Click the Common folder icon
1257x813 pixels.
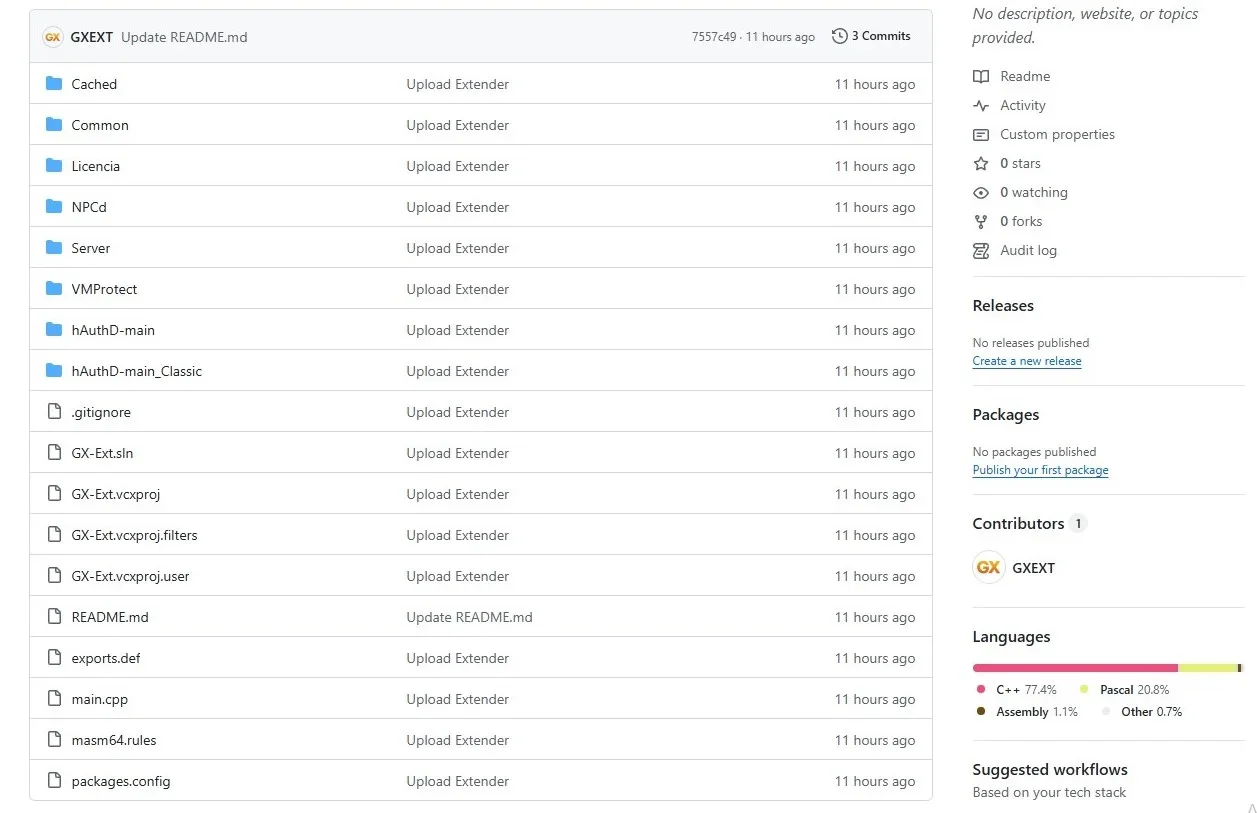(x=54, y=125)
